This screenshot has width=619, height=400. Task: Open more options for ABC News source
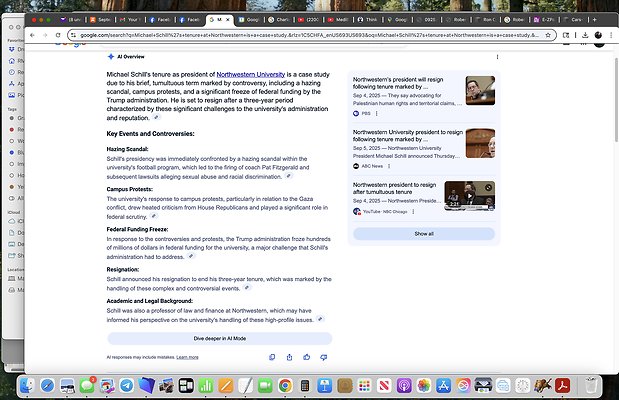(389, 166)
